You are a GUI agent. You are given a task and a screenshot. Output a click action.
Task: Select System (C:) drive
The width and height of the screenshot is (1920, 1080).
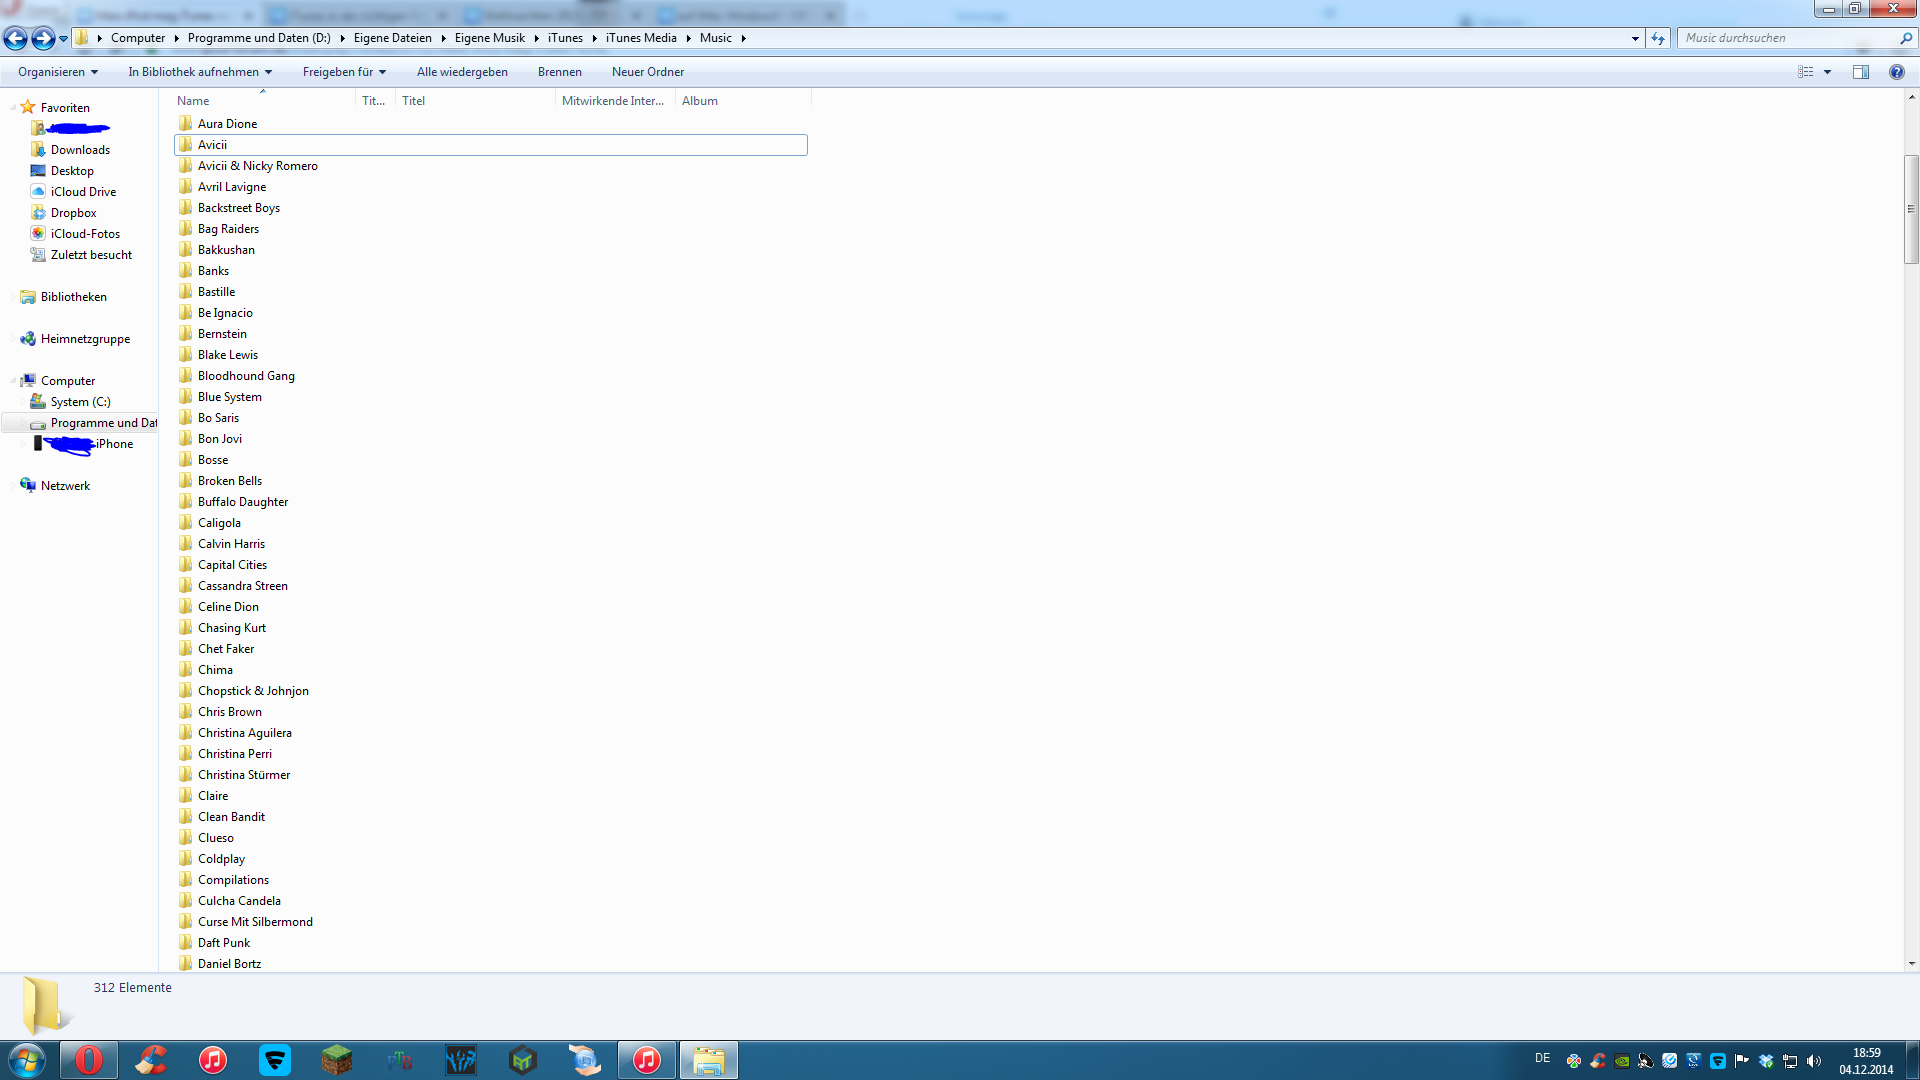tap(80, 402)
